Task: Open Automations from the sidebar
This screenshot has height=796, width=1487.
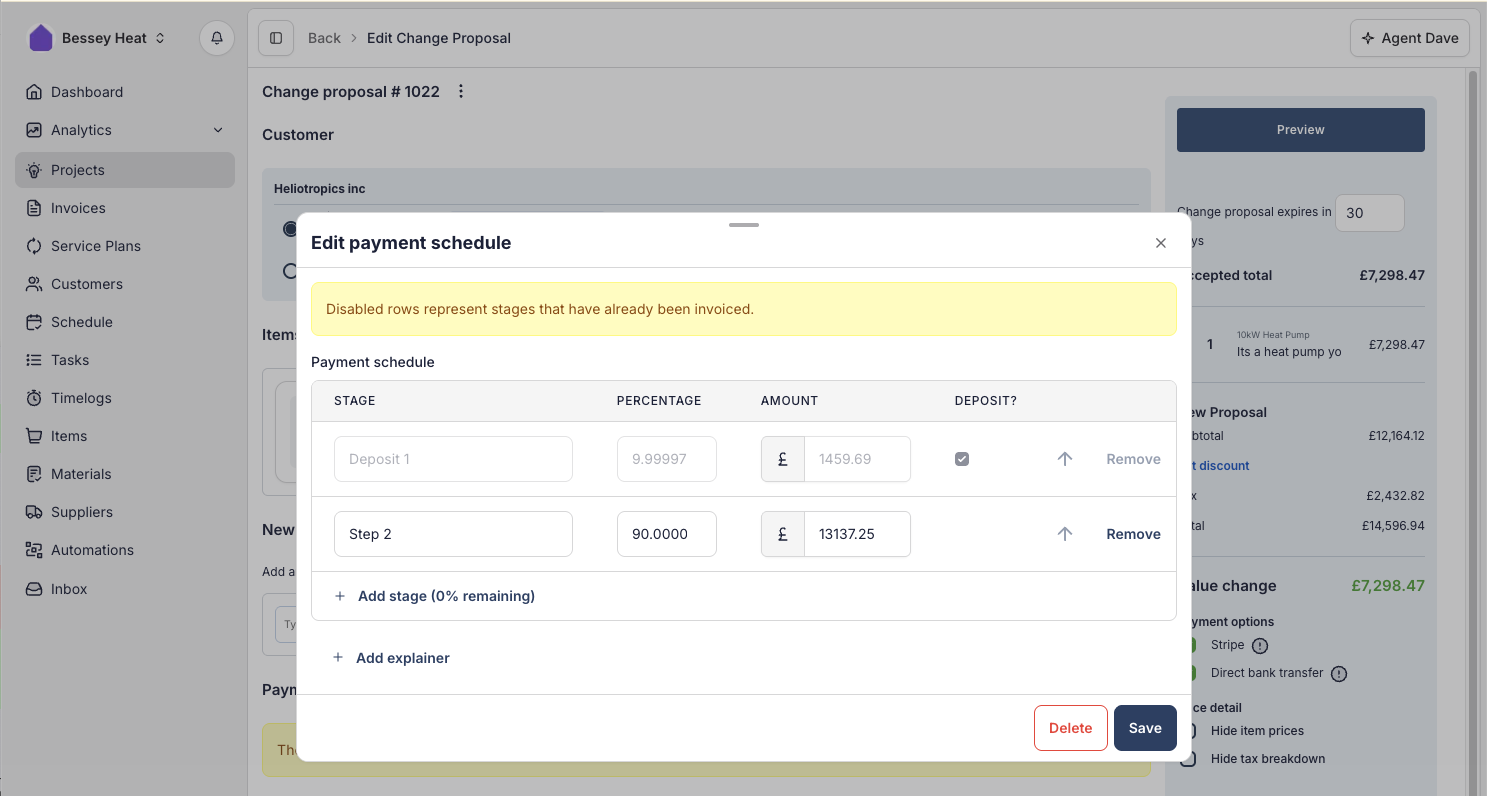Action: coord(92,550)
